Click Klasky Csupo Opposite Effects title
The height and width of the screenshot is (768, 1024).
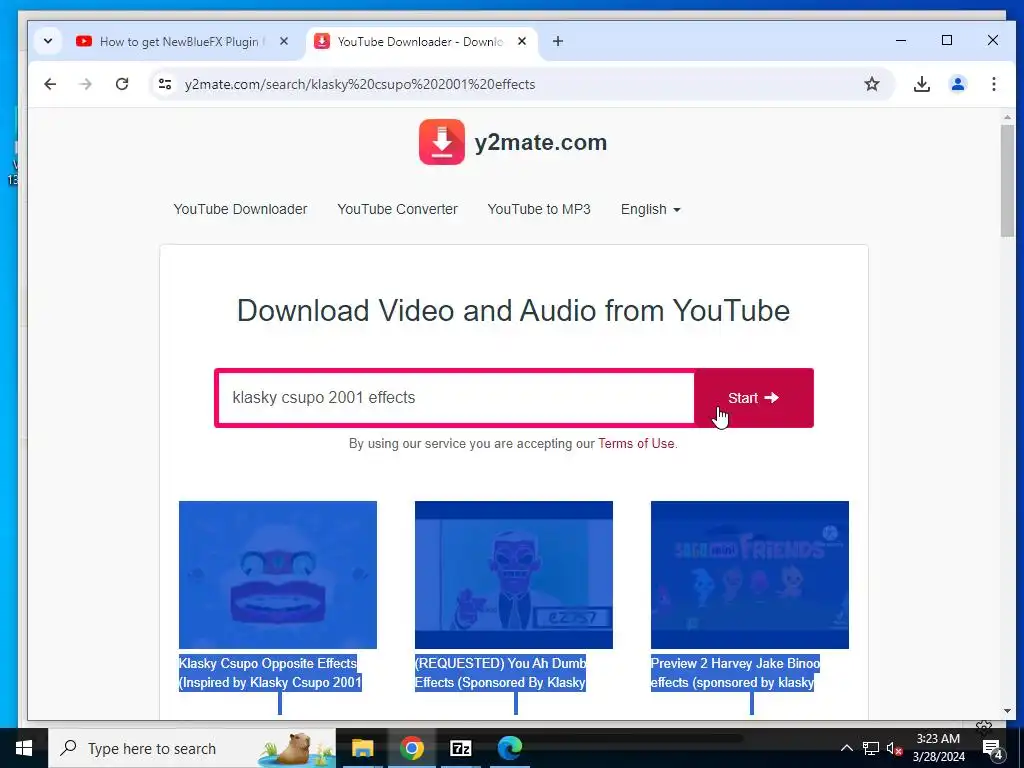pos(270,673)
